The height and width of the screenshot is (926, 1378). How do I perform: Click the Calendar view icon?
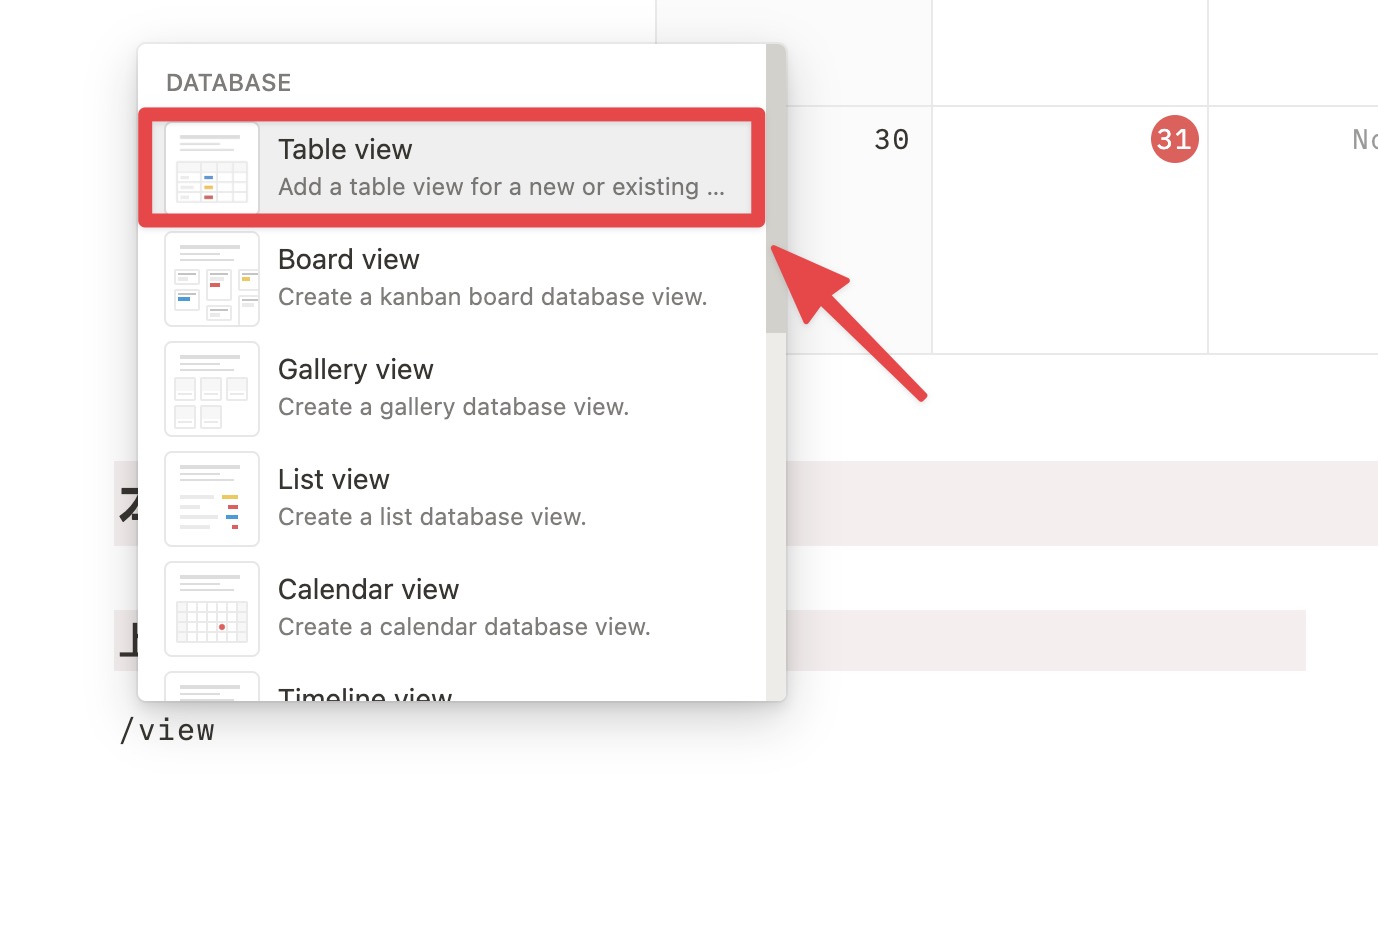coord(212,609)
